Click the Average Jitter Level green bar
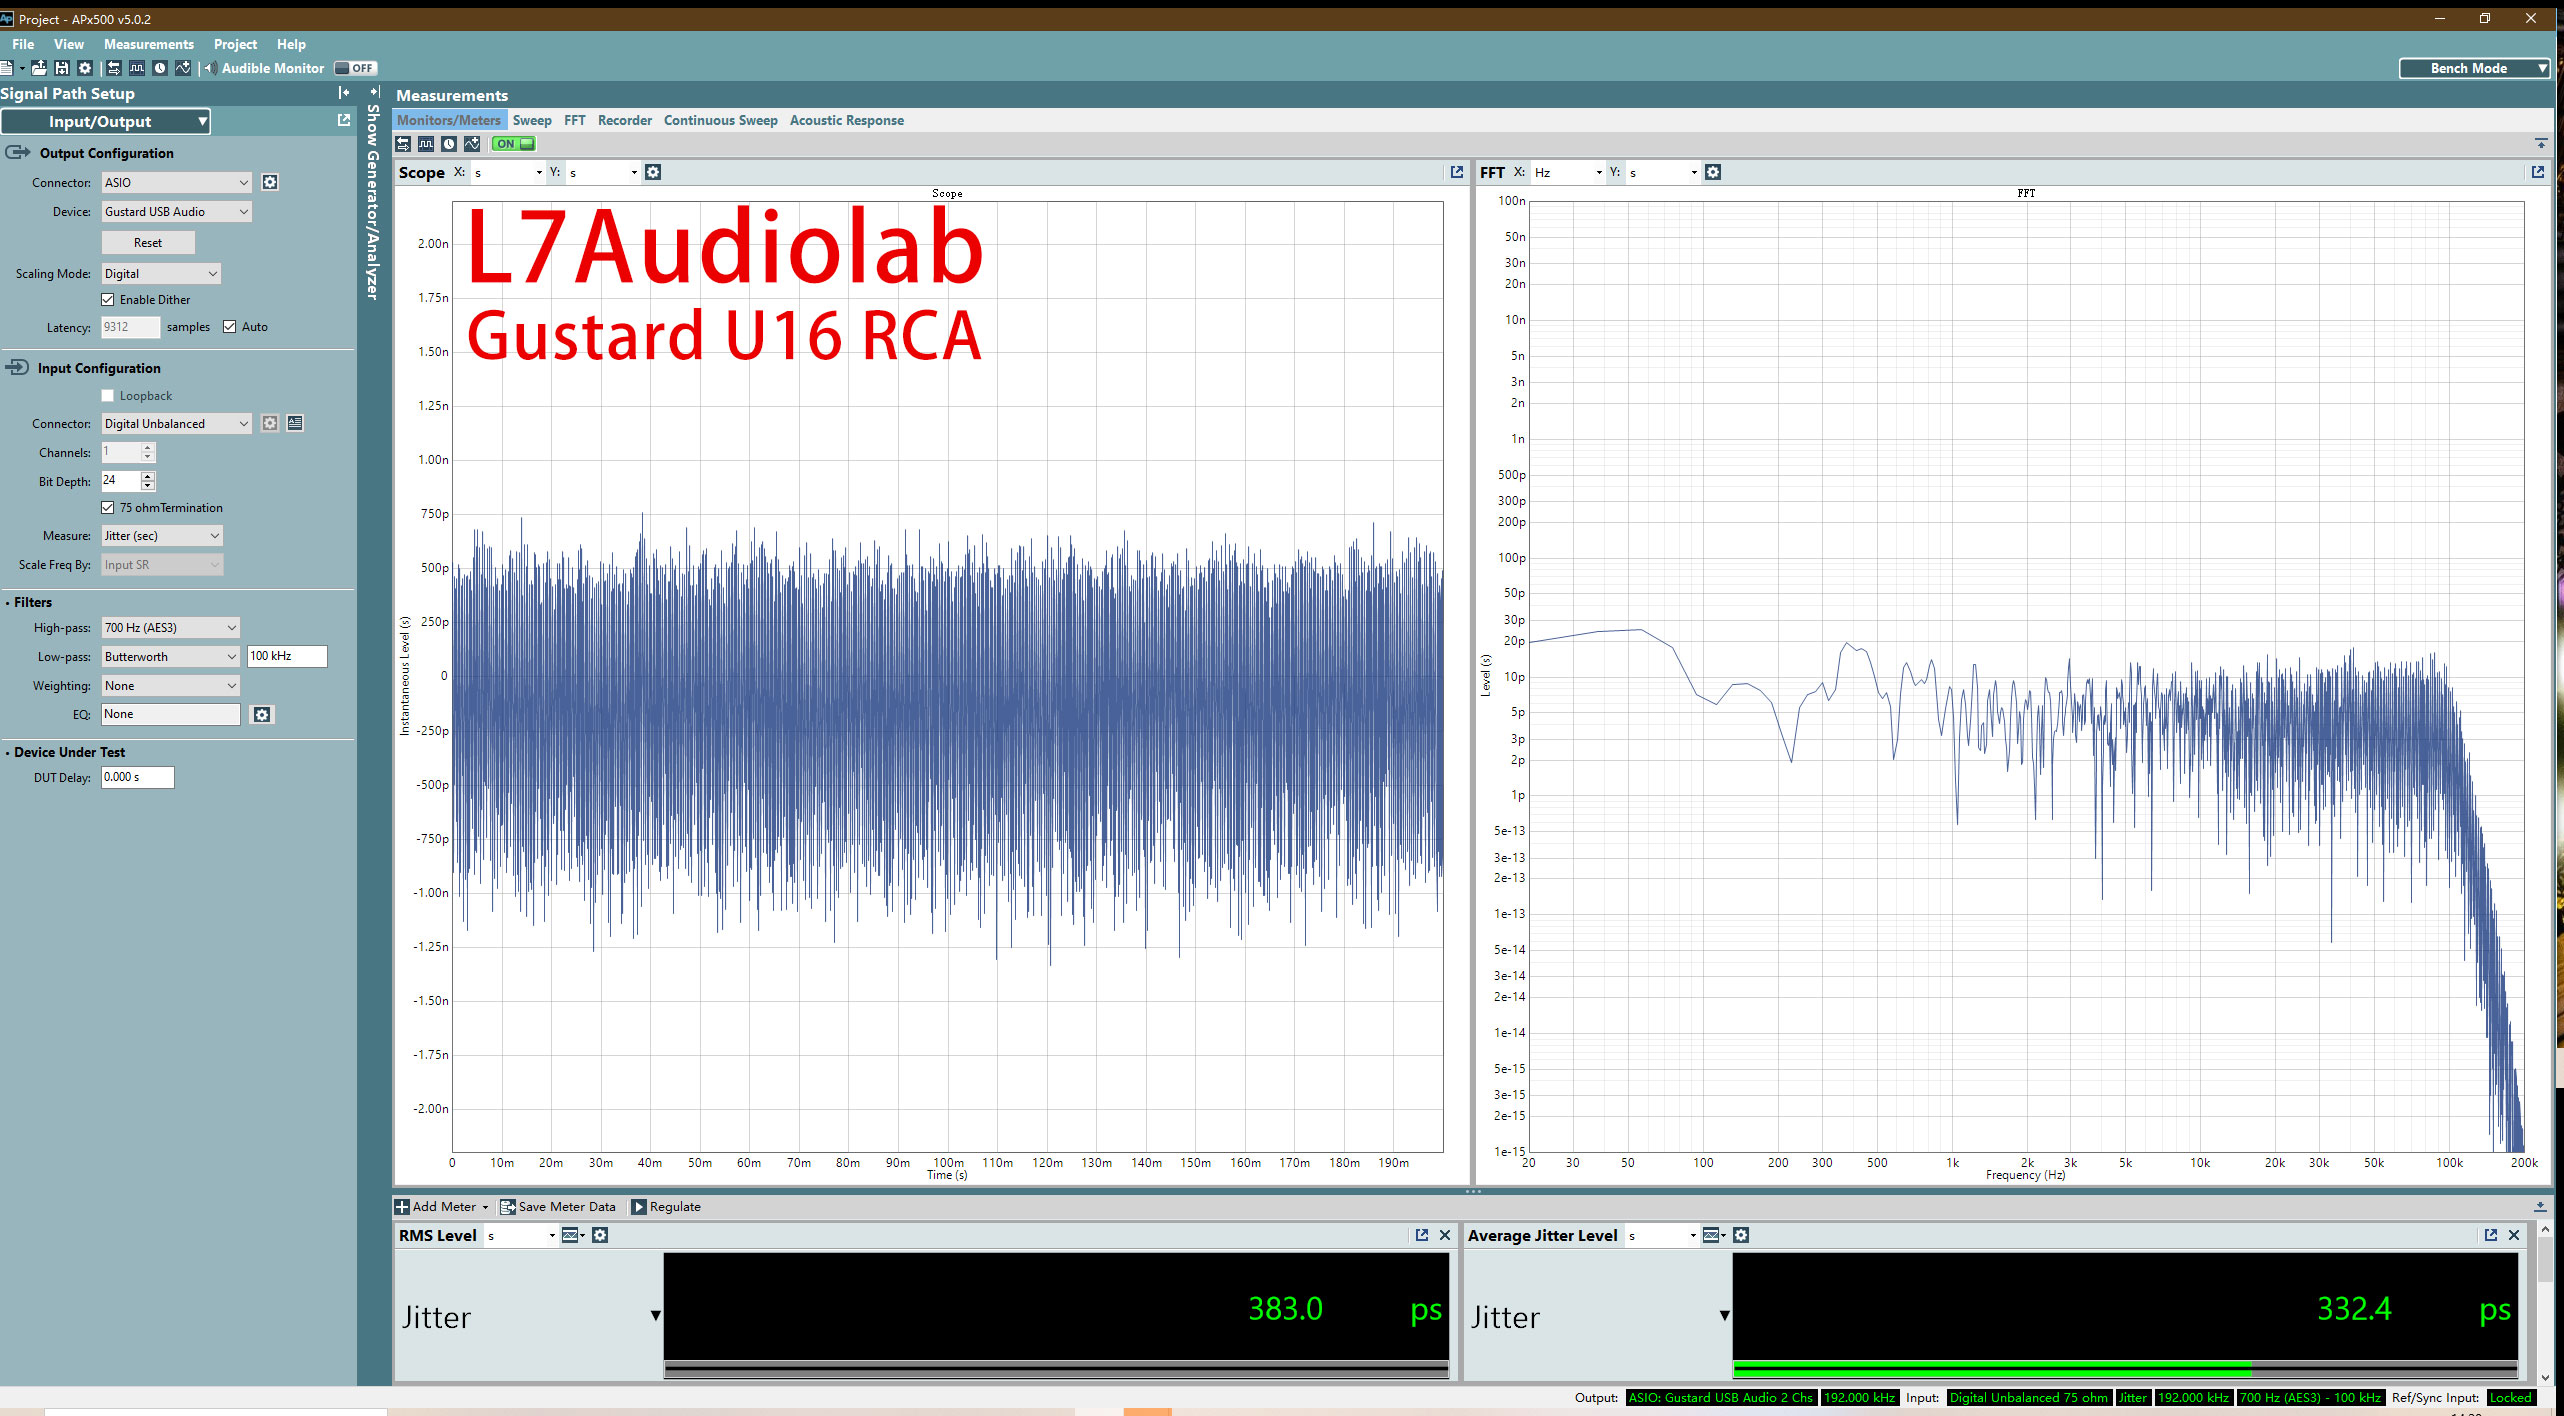This screenshot has height=1416, width=2564. tap(1992, 1368)
